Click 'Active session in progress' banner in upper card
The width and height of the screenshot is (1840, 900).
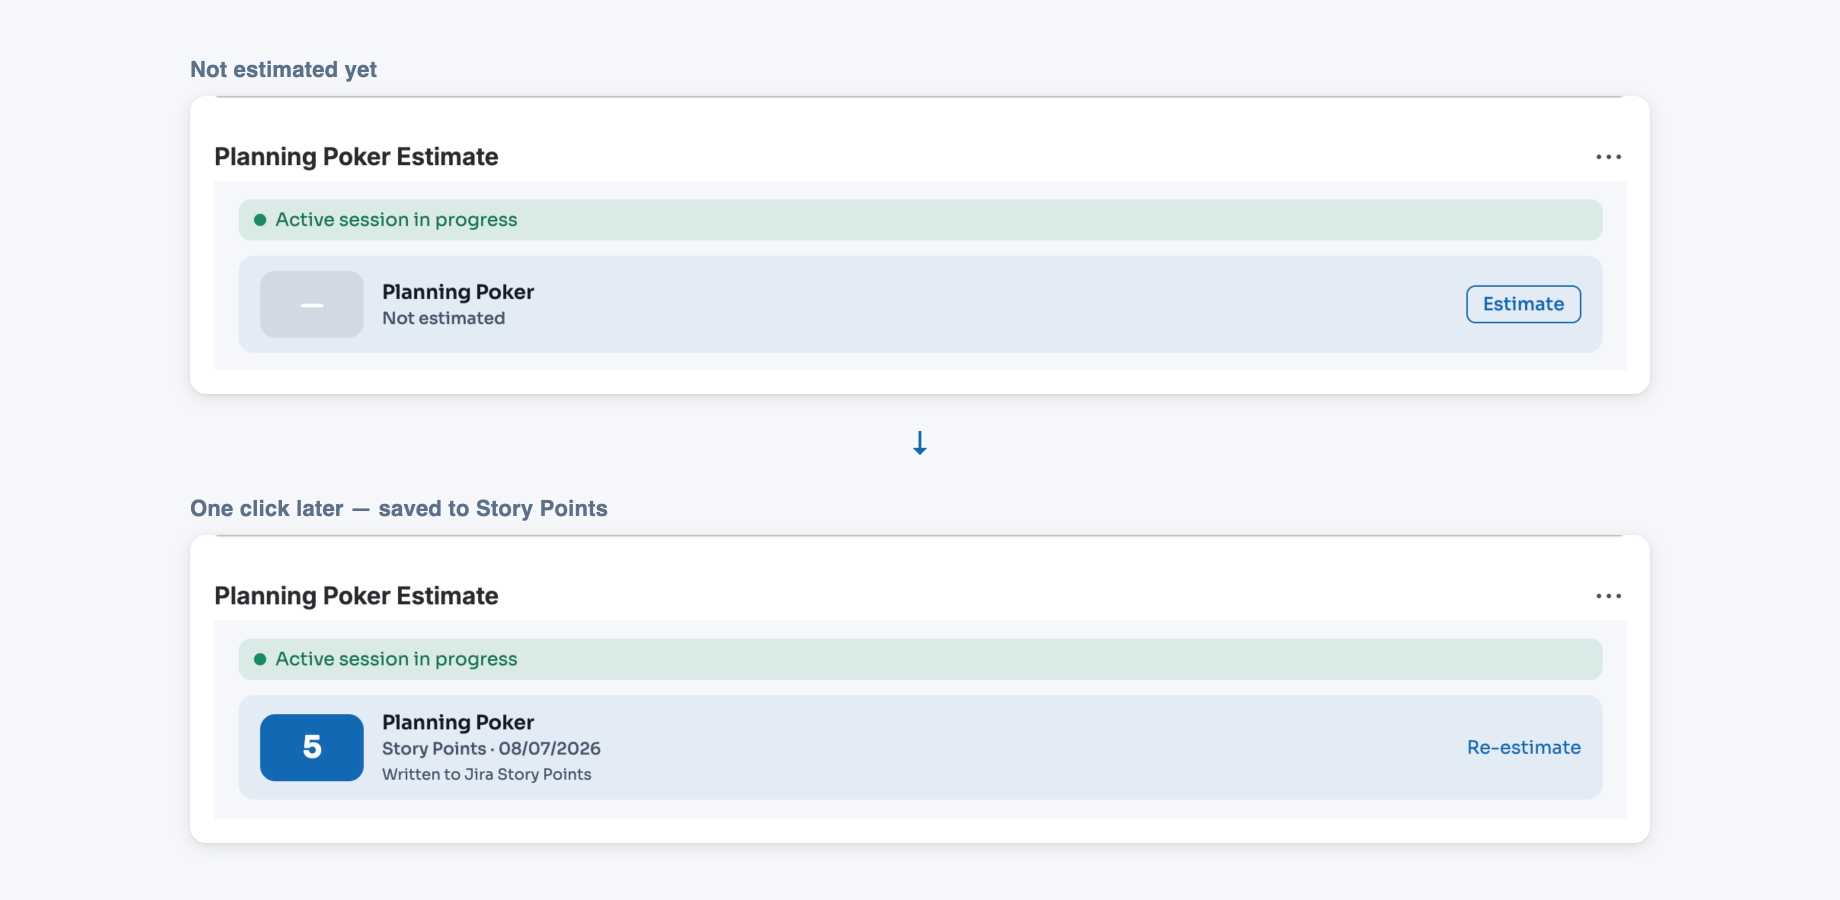pos(920,220)
